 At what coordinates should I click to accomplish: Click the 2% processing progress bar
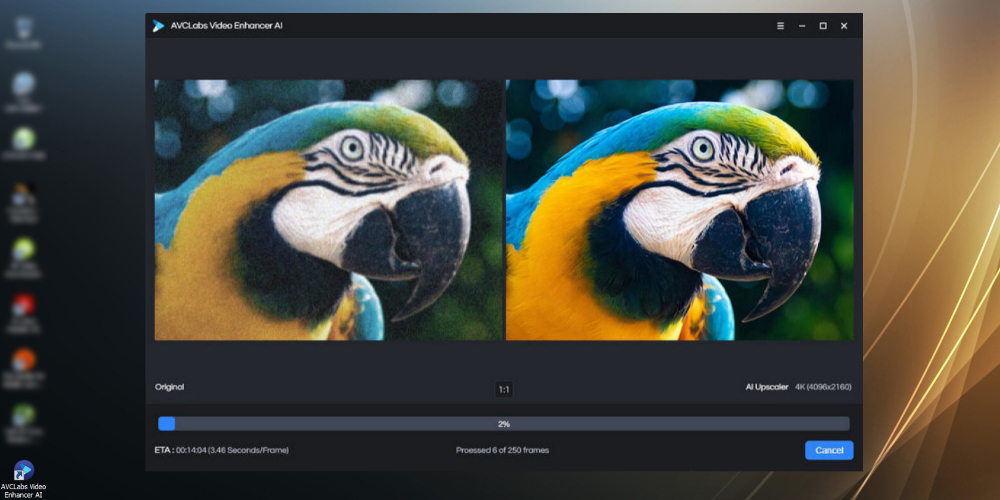(x=504, y=423)
